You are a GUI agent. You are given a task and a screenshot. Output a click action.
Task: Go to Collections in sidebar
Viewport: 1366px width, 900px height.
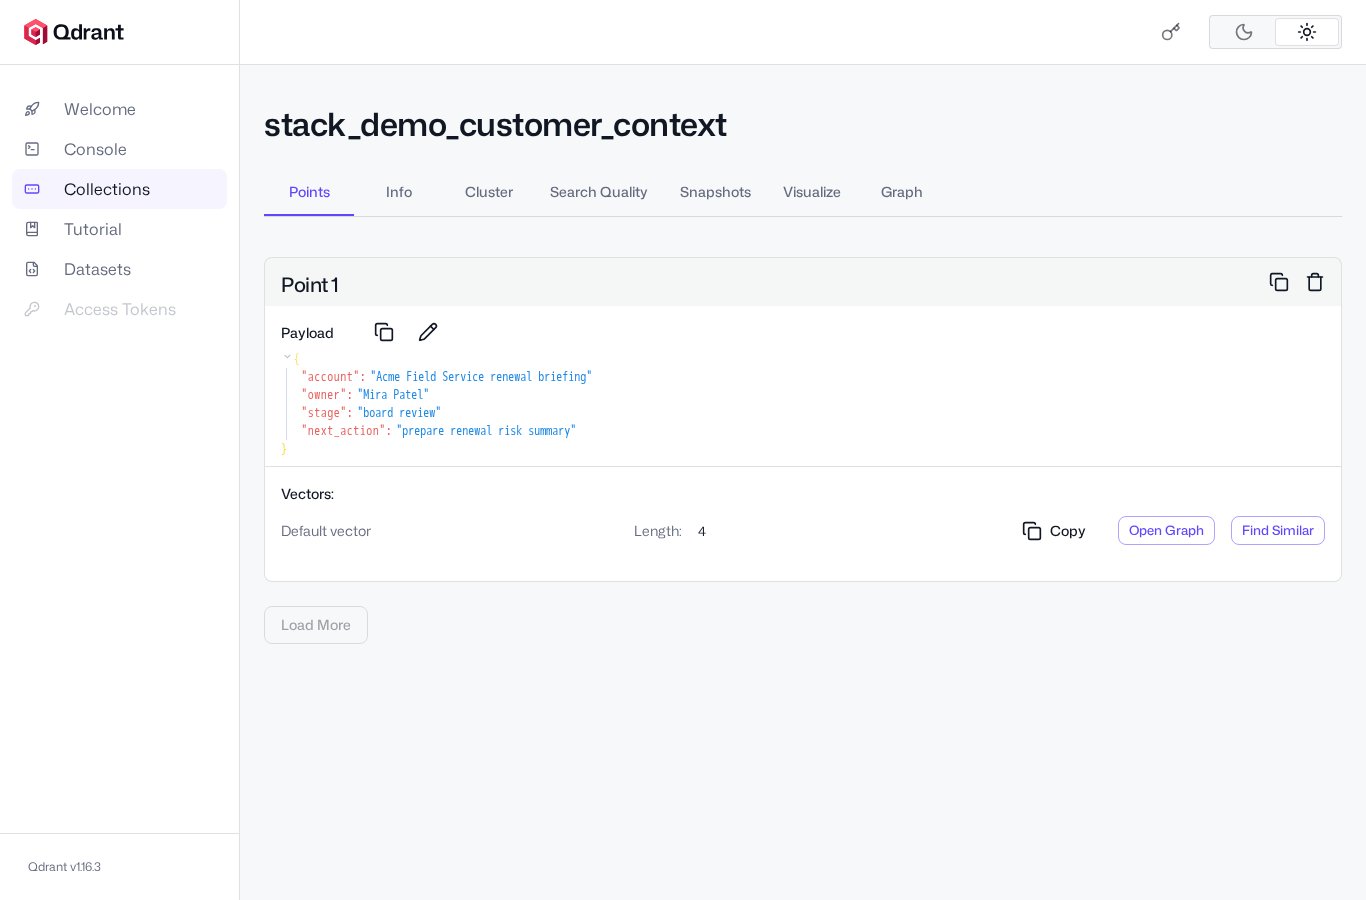pyautogui.click(x=119, y=189)
